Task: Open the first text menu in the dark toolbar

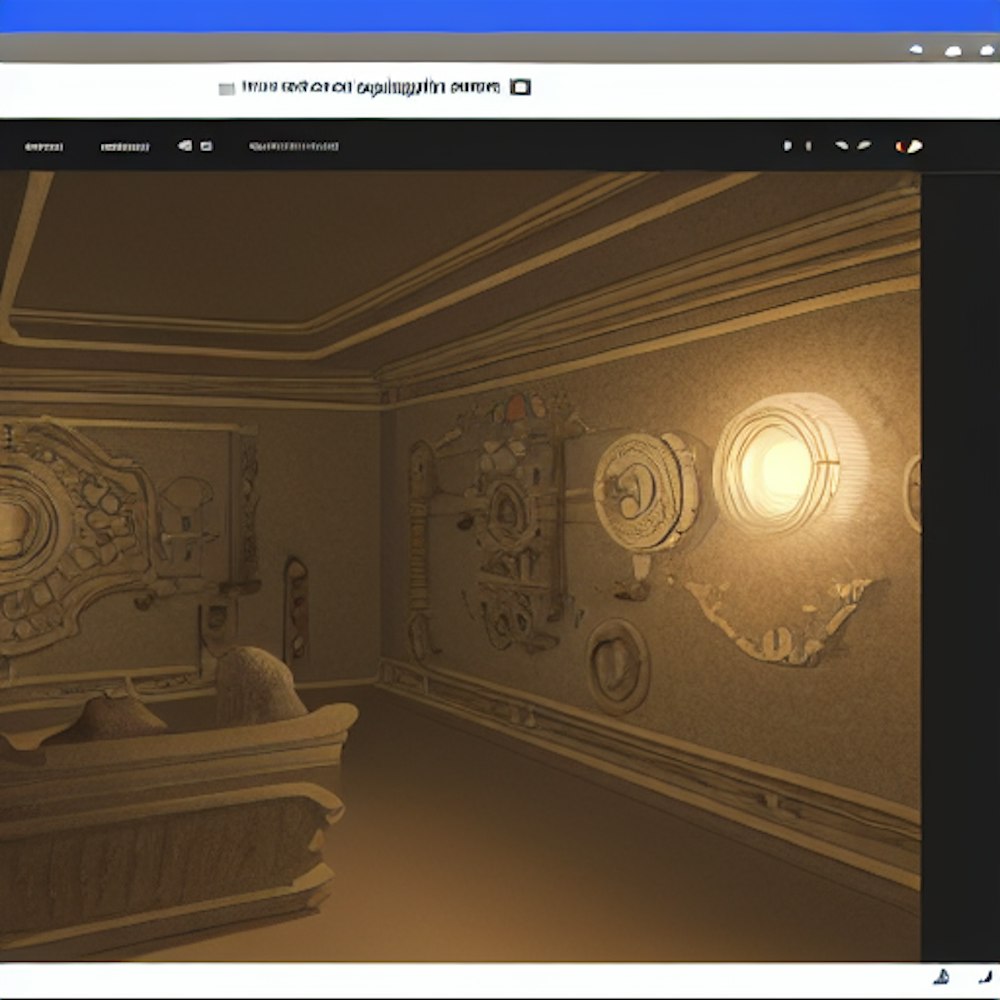Action: tap(43, 147)
